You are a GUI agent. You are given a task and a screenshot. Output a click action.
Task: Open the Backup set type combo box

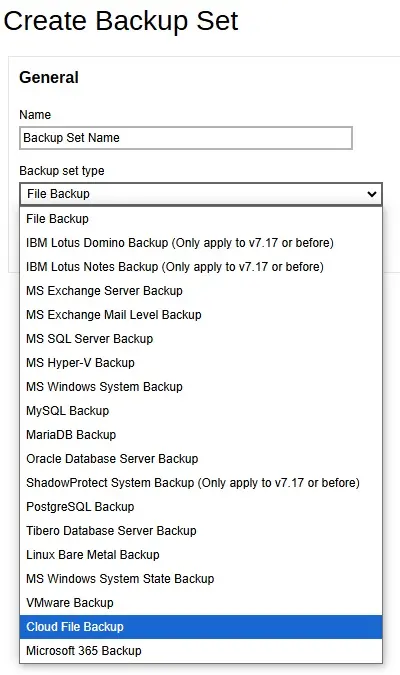pos(201,194)
